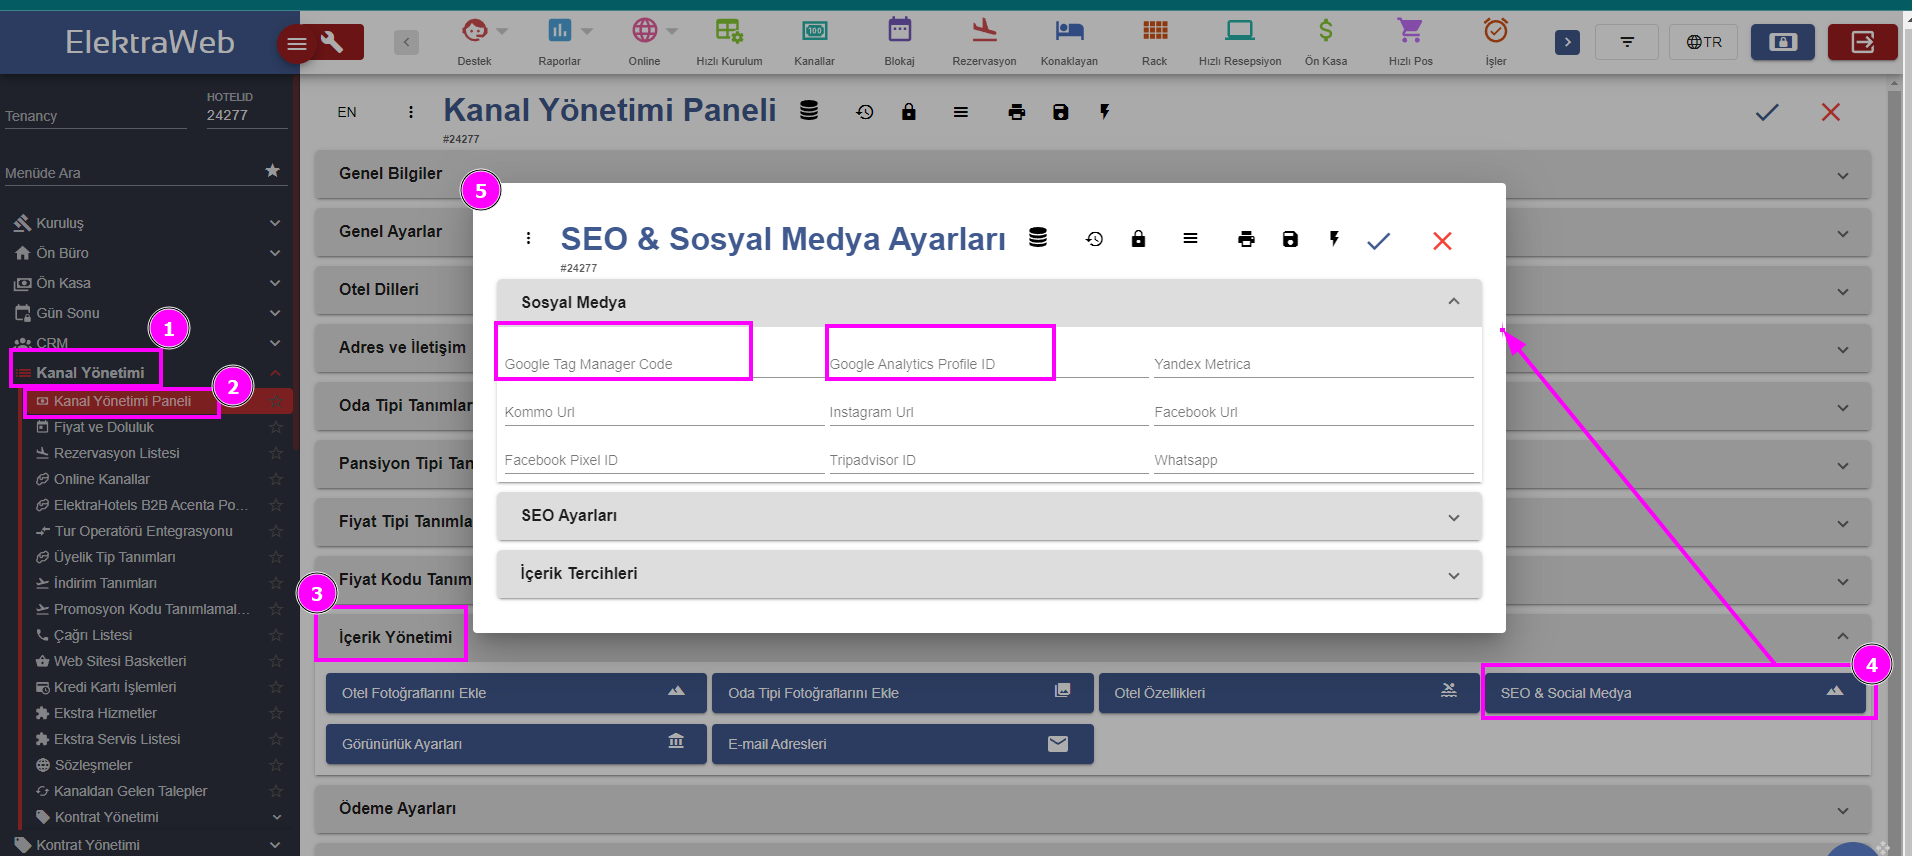
Task: Expand the Kuruluş sidebar menu
Action: tap(146, 223)
